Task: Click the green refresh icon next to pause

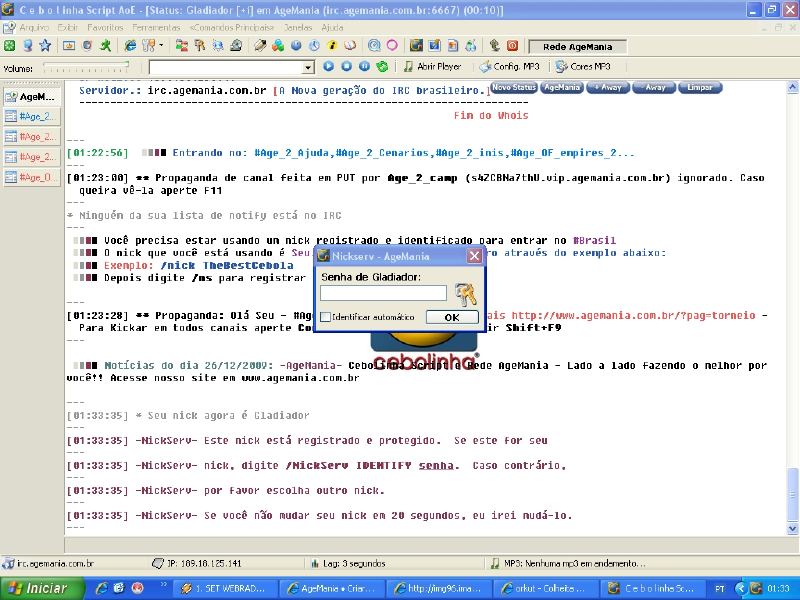Action: pos(382,66)
